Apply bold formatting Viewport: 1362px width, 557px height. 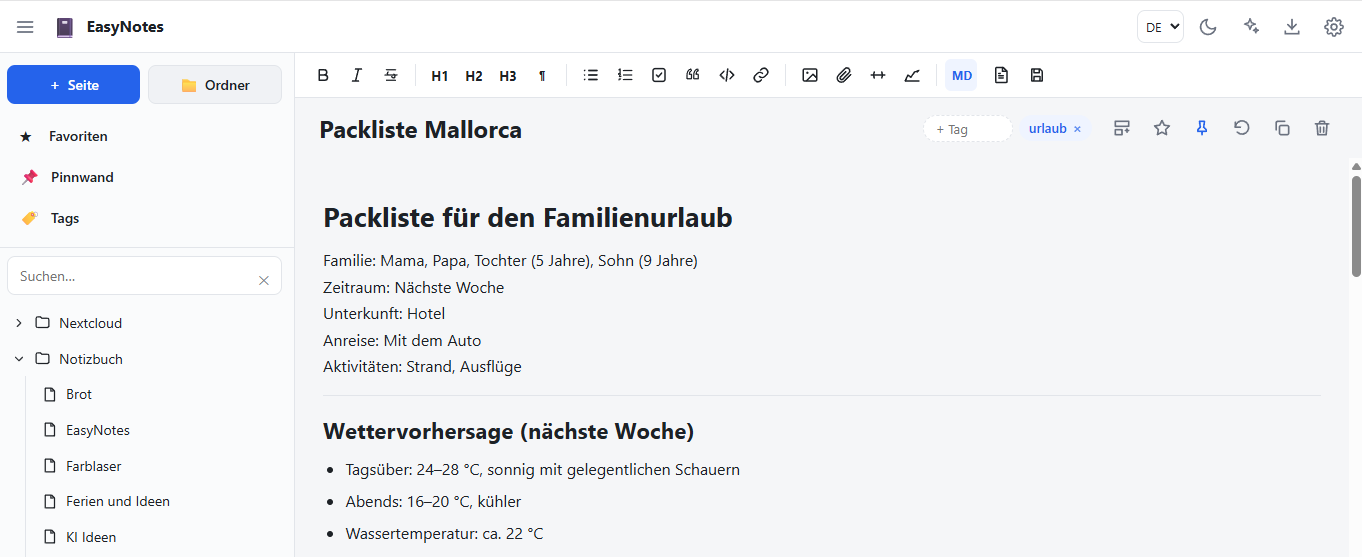coord(323,75)
